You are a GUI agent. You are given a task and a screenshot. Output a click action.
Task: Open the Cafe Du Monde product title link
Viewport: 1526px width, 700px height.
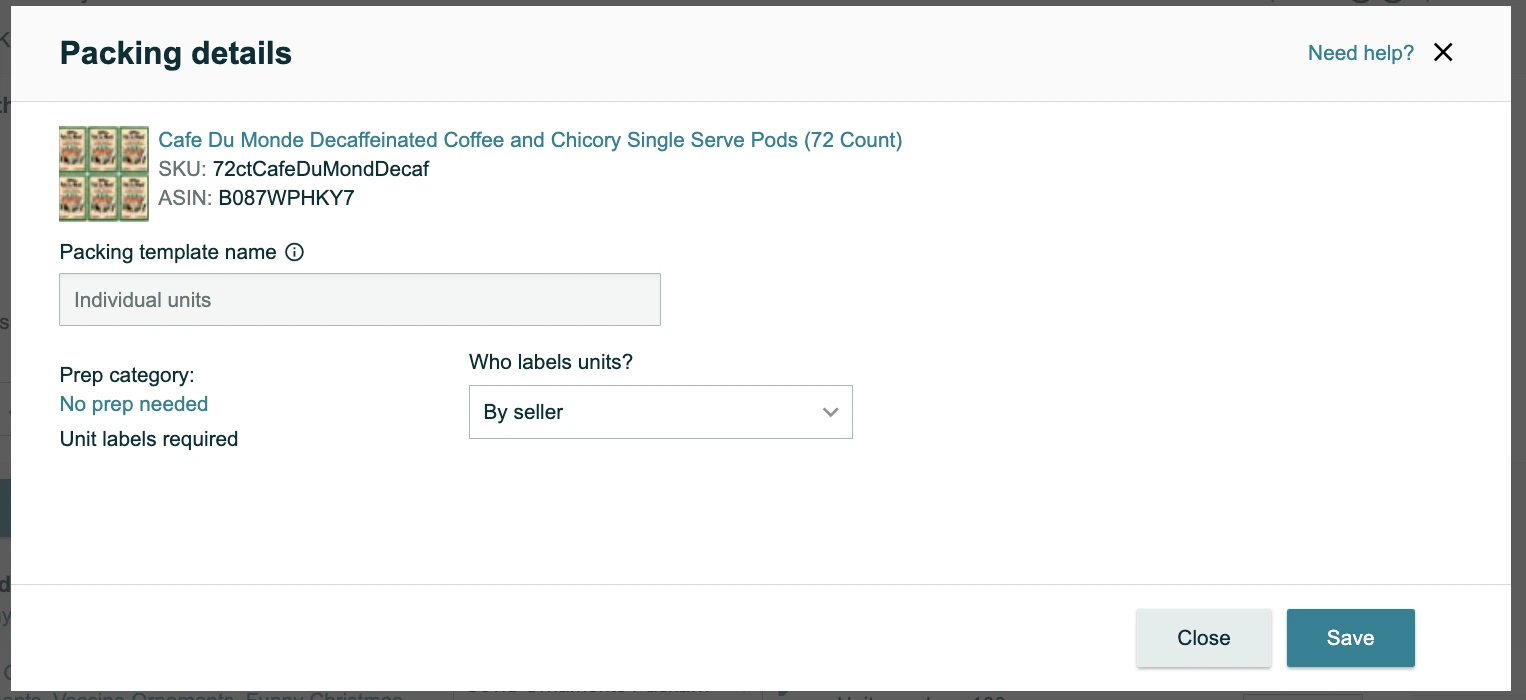530,140
